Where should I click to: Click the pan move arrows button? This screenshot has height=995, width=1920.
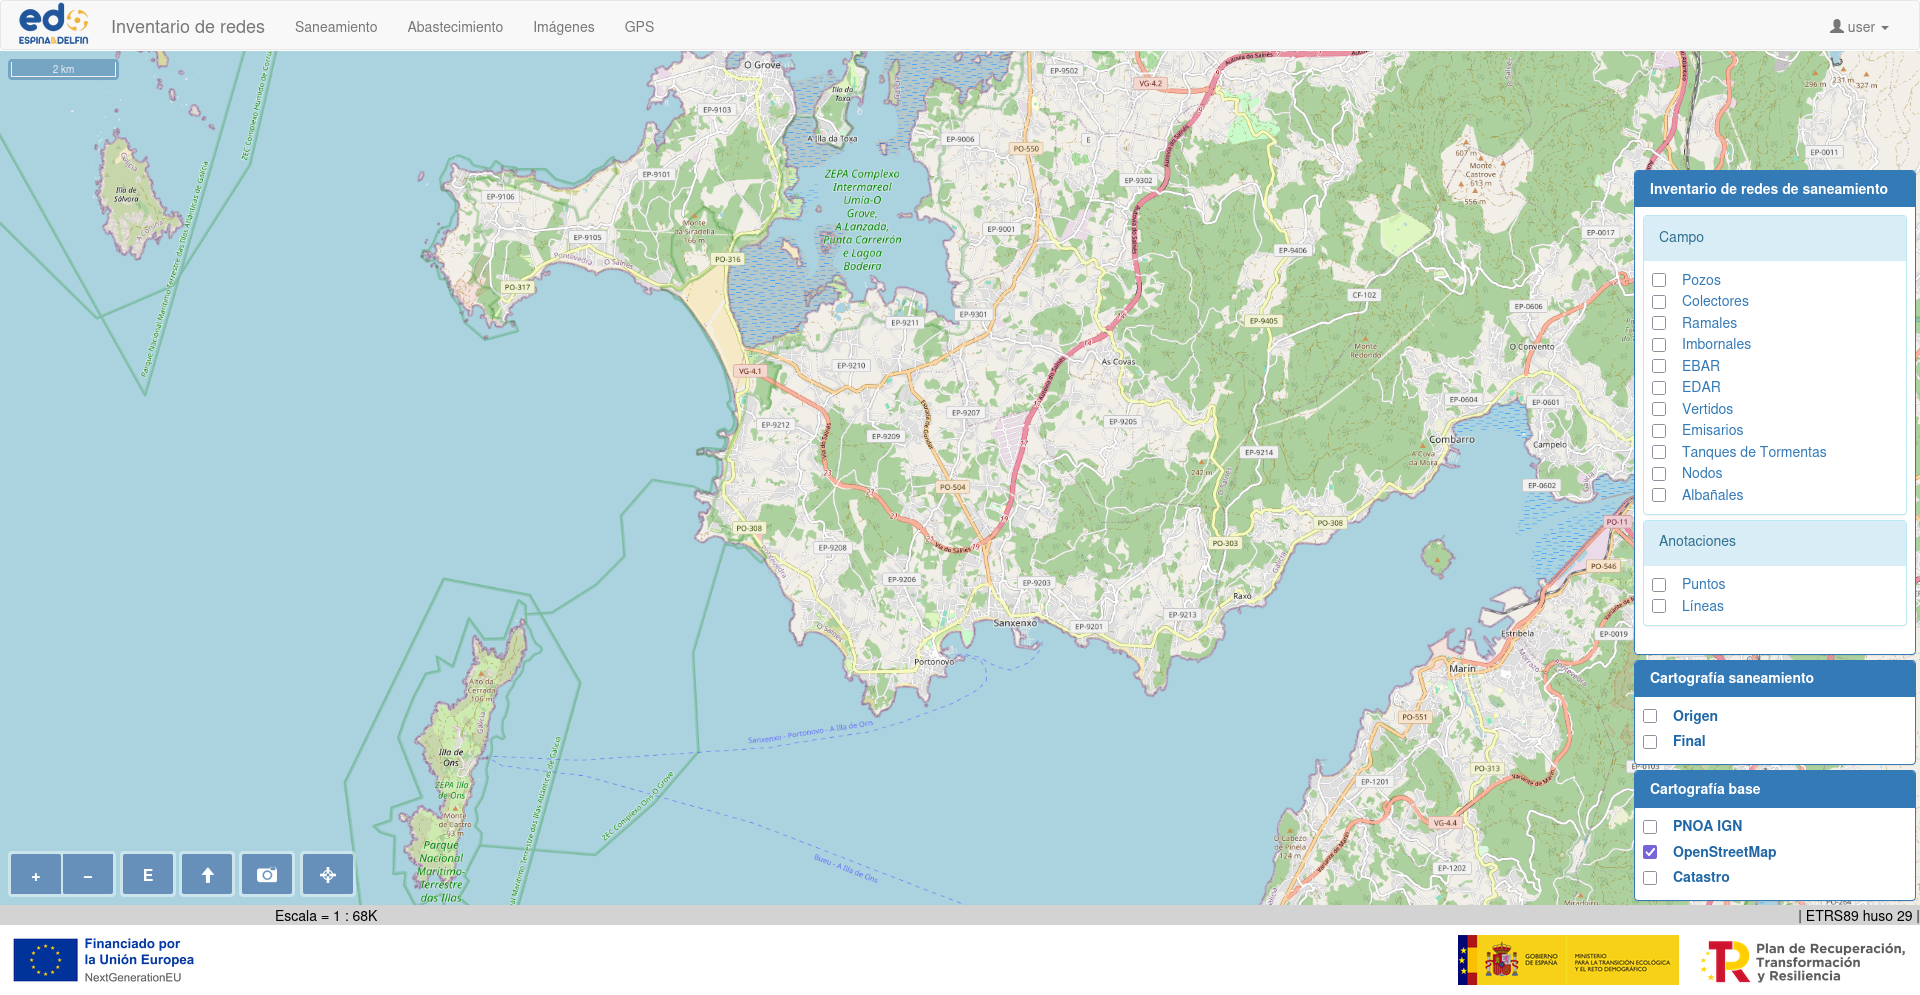[x=328, y=875]
